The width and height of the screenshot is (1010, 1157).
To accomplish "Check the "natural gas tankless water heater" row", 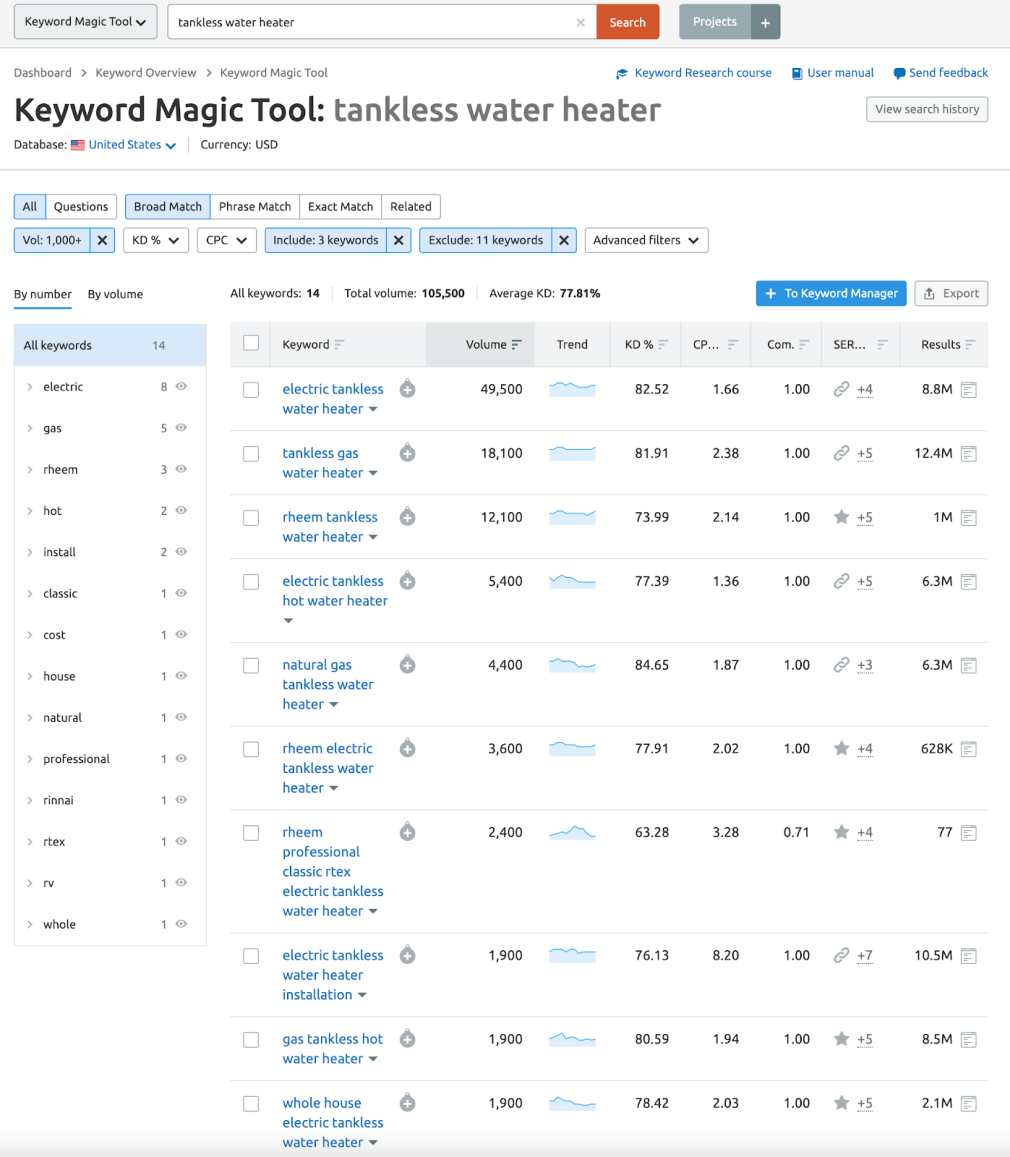I will pos(251,664).
